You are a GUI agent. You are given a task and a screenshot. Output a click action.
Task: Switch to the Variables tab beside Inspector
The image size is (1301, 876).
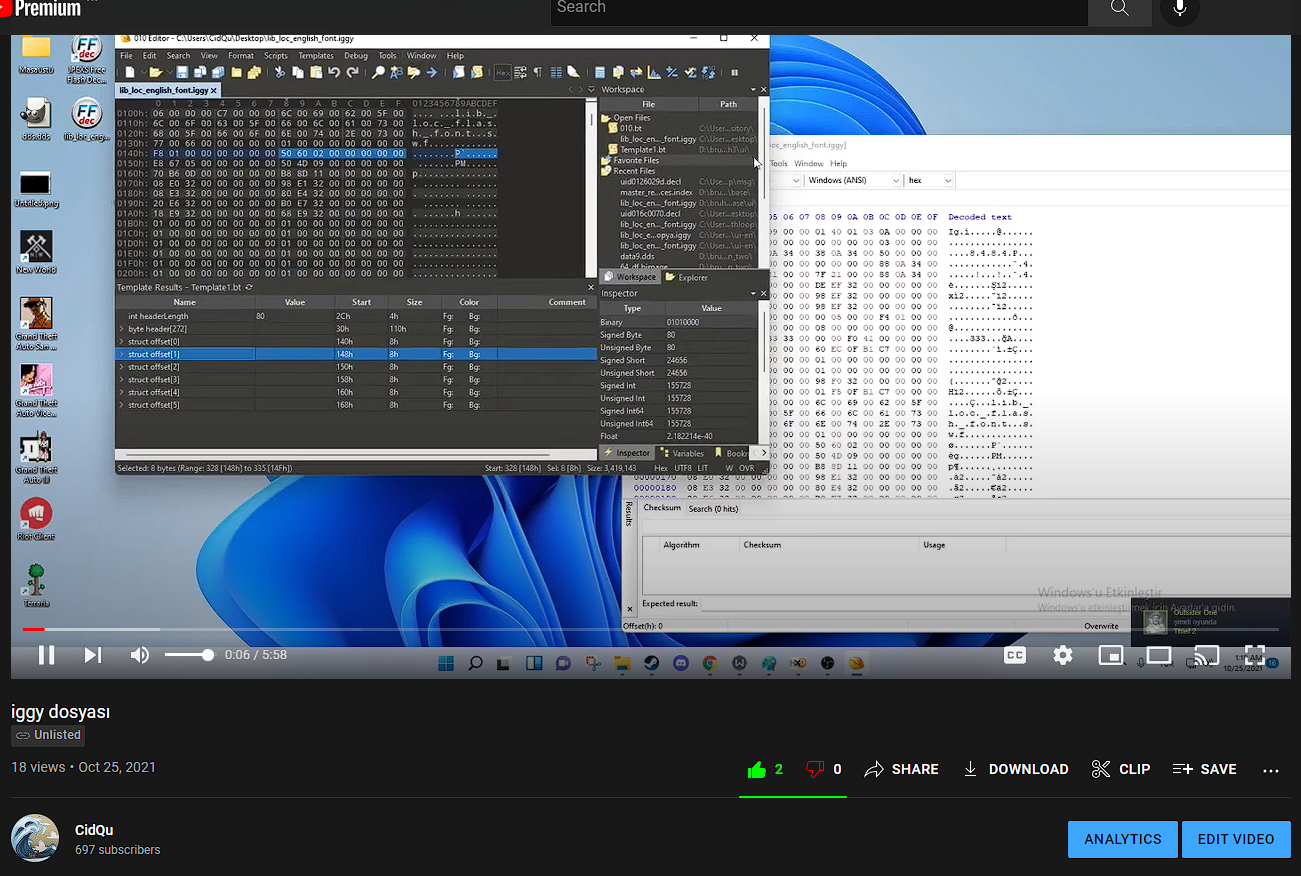pyautogui.click(x=682, y=453)
